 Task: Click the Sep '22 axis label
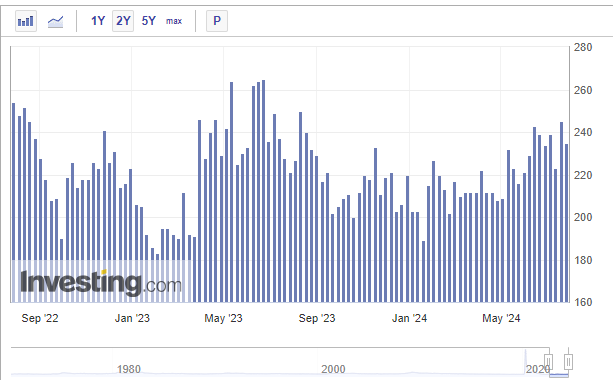pos(40,318)
